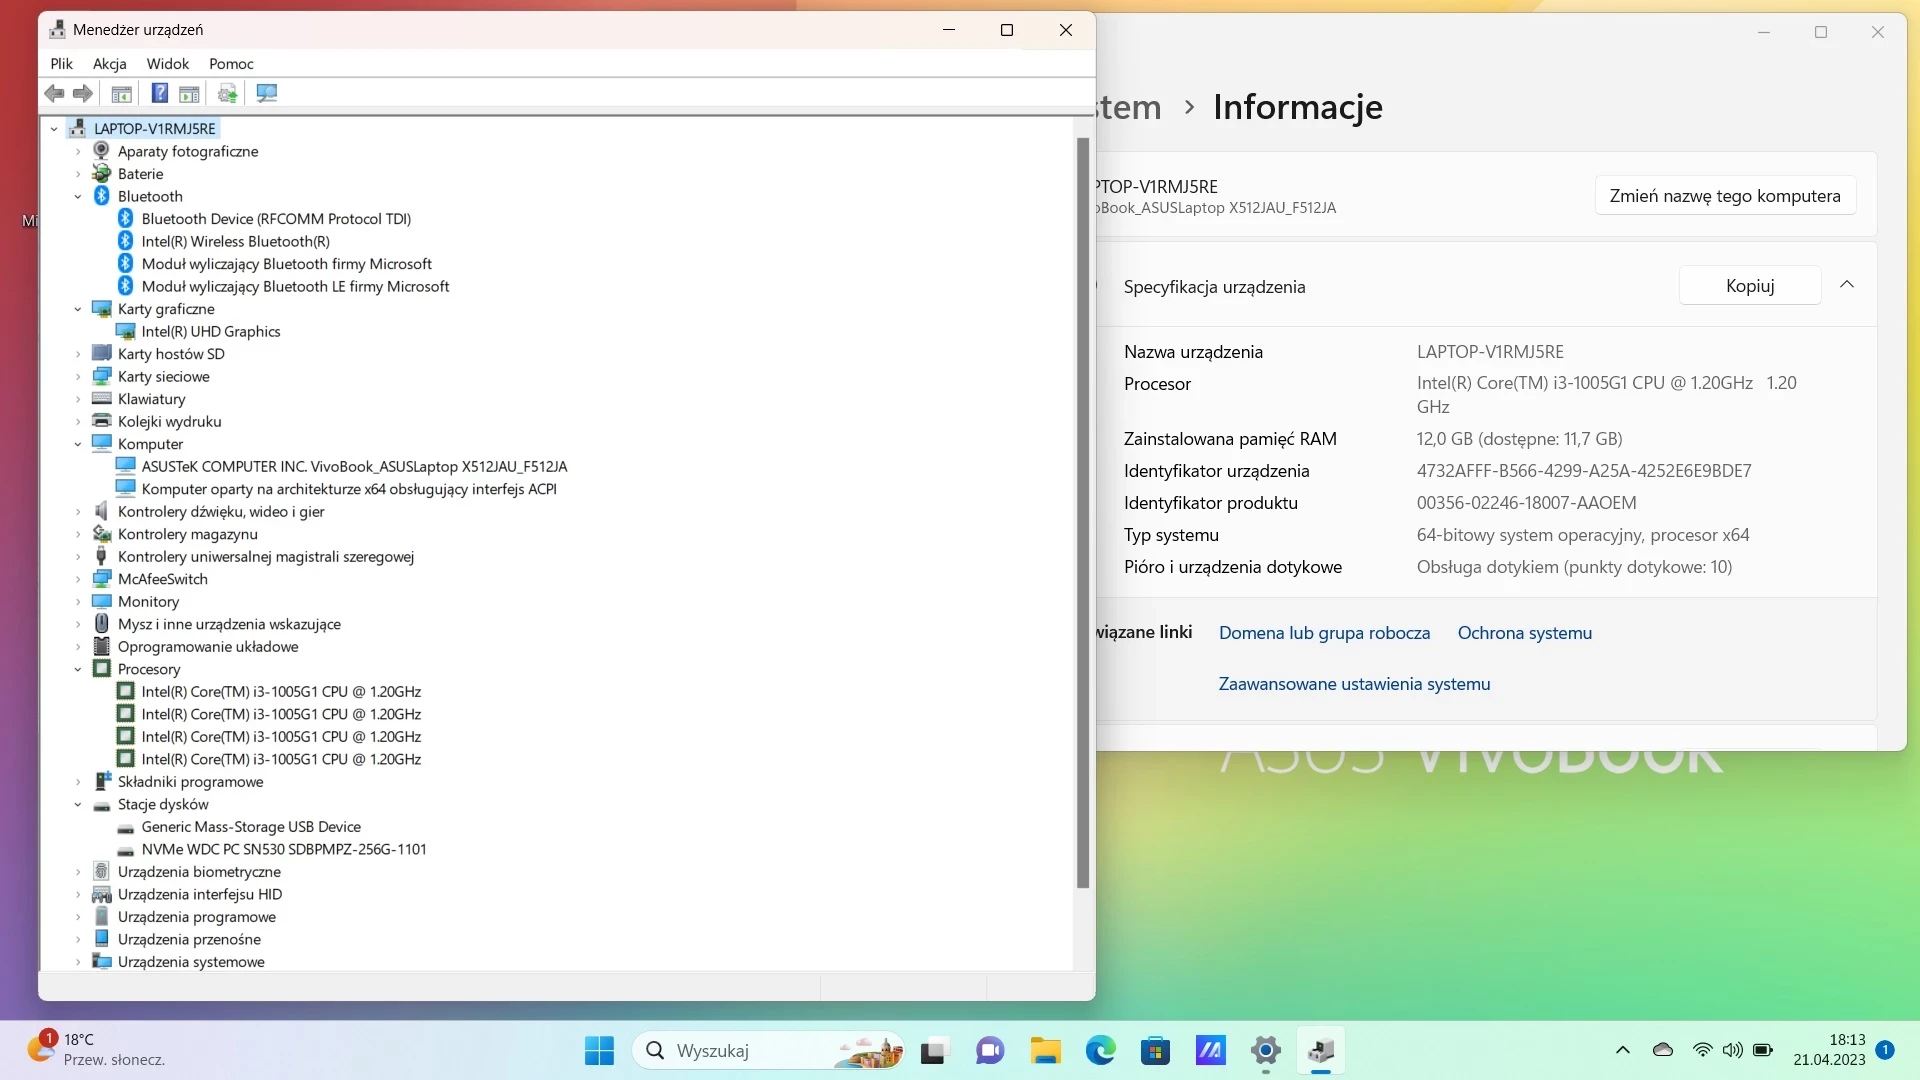The image size is (1920, 1080).
Task: Open the Windows Start menu
Action: [599, 1050]
